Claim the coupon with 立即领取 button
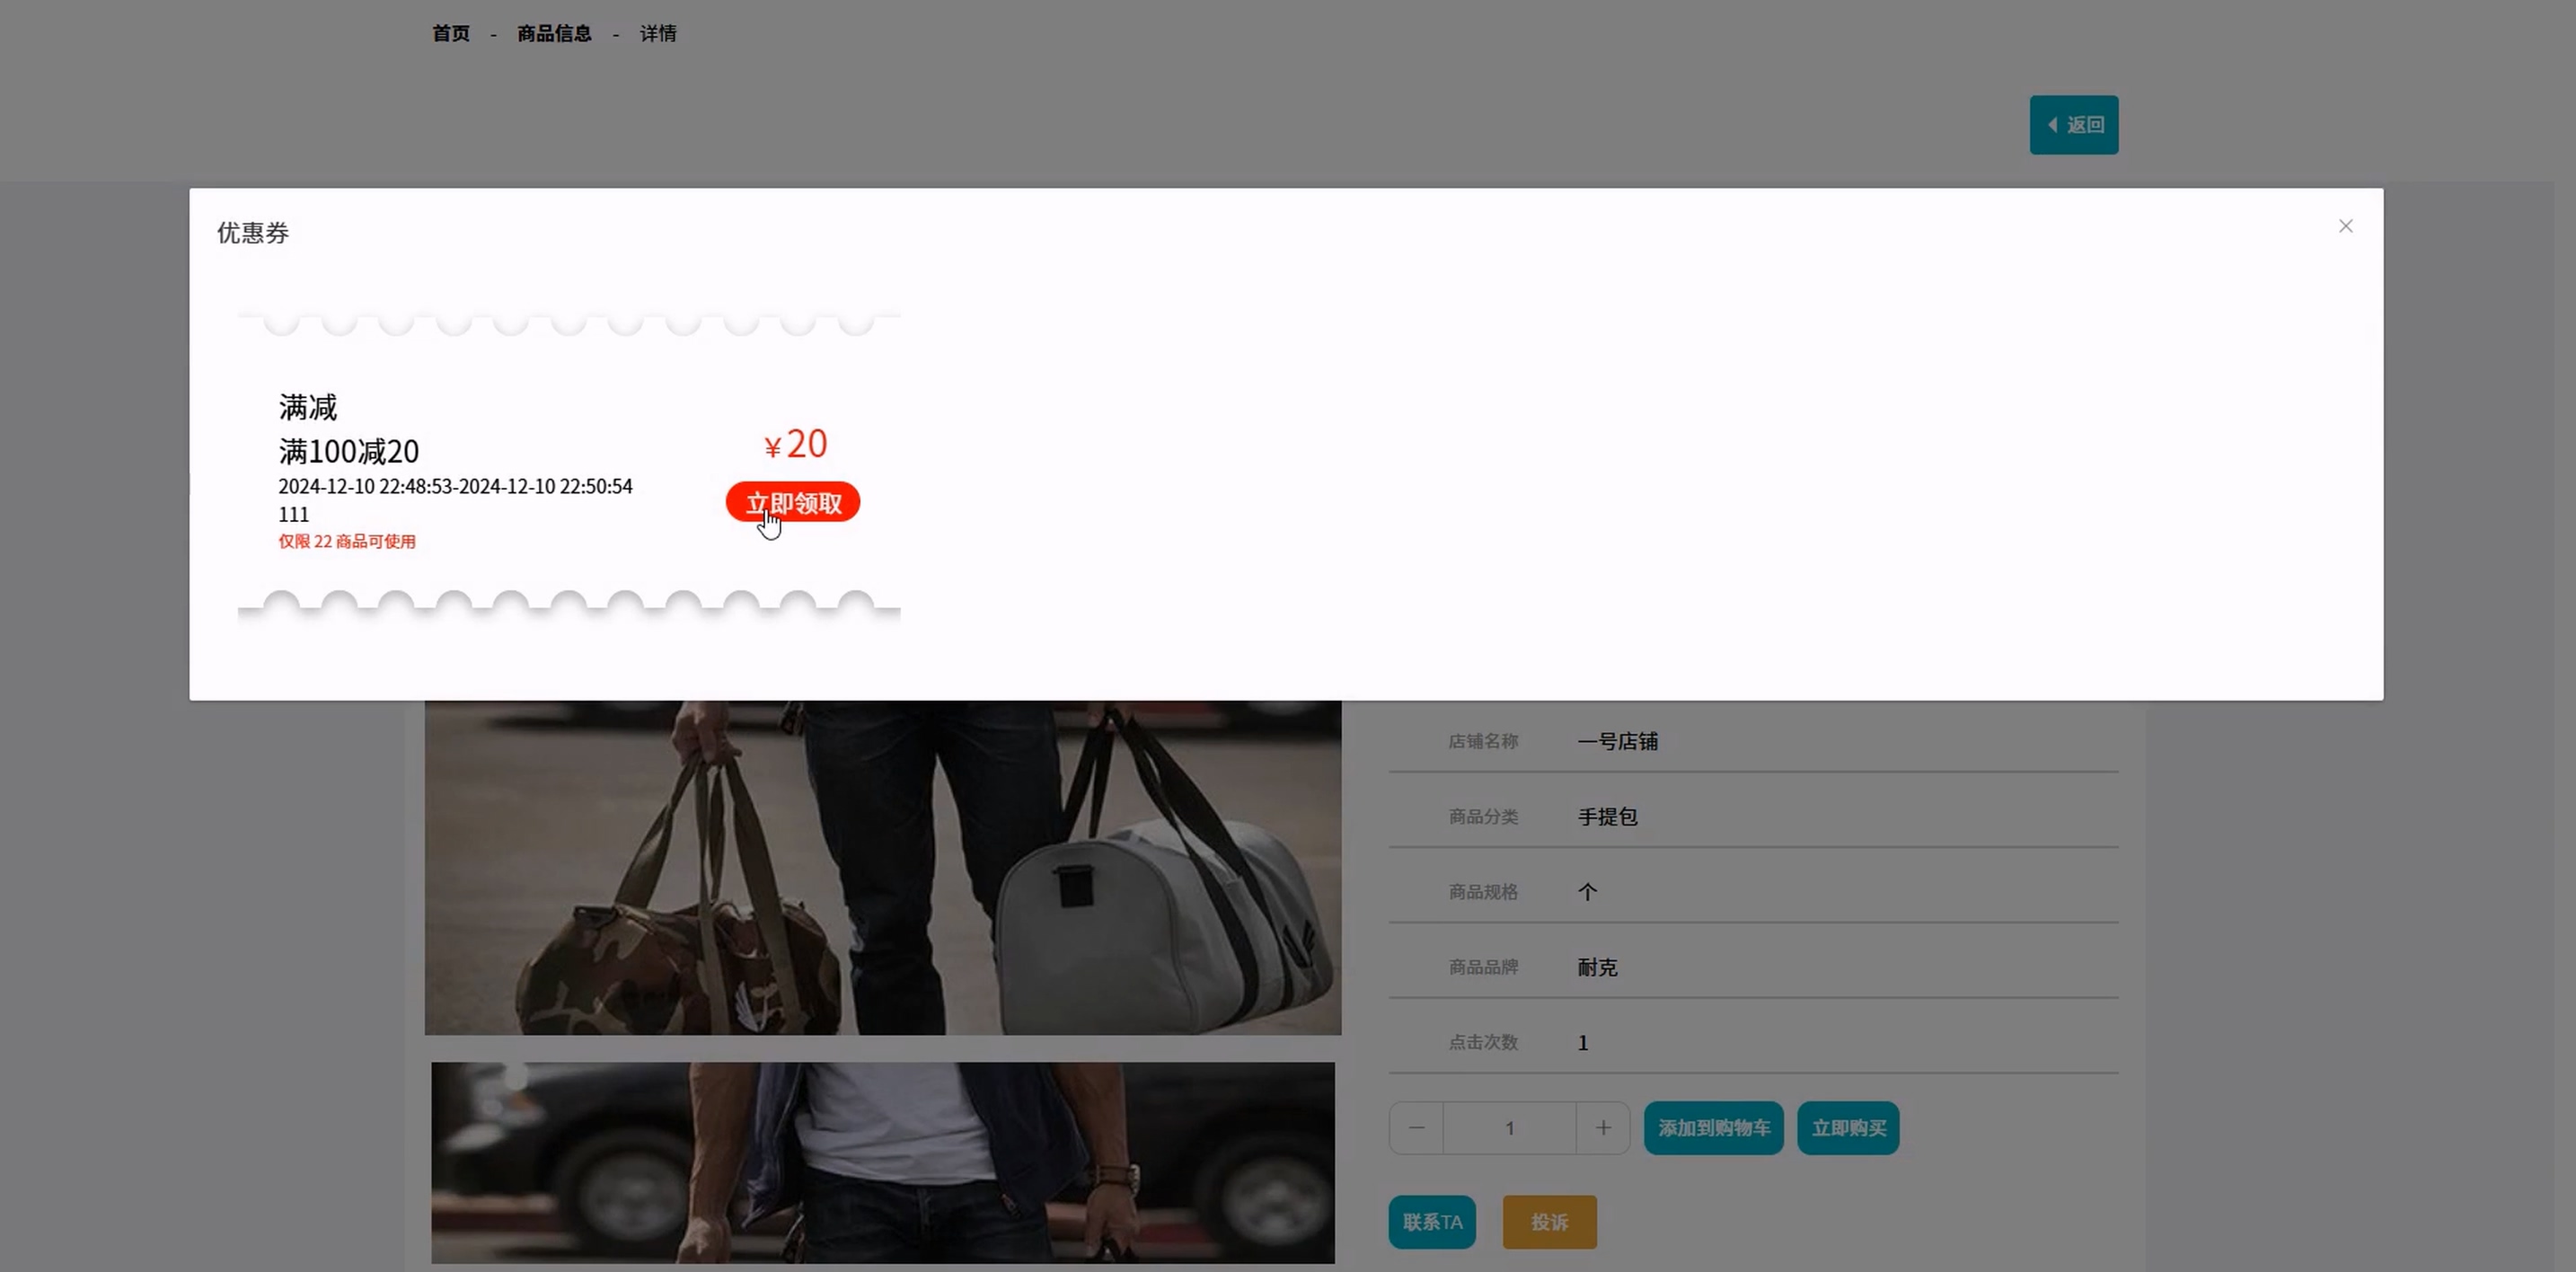 click(x=792, y=502)
